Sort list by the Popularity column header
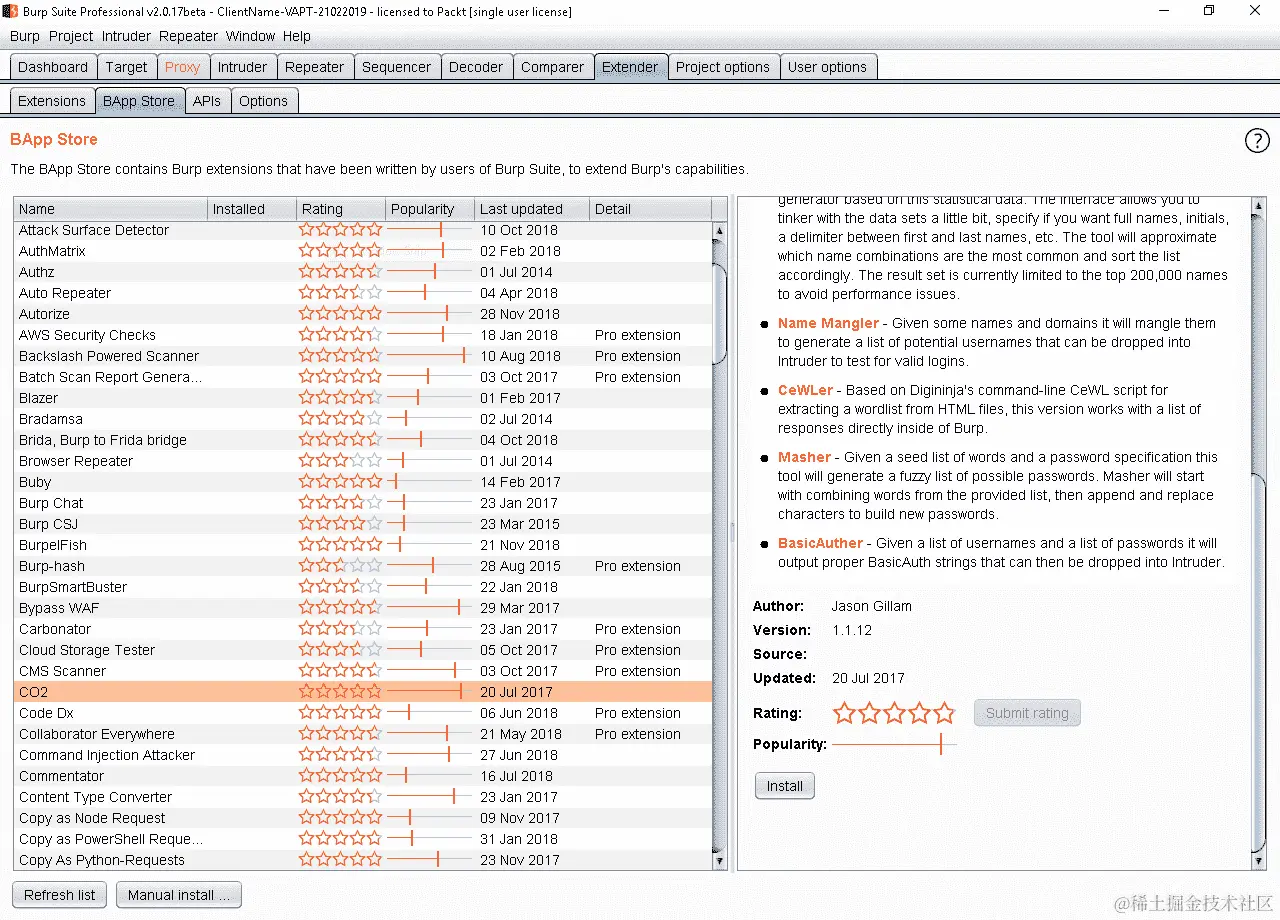Screen dimensions: 1280x920 pos(431,209)
